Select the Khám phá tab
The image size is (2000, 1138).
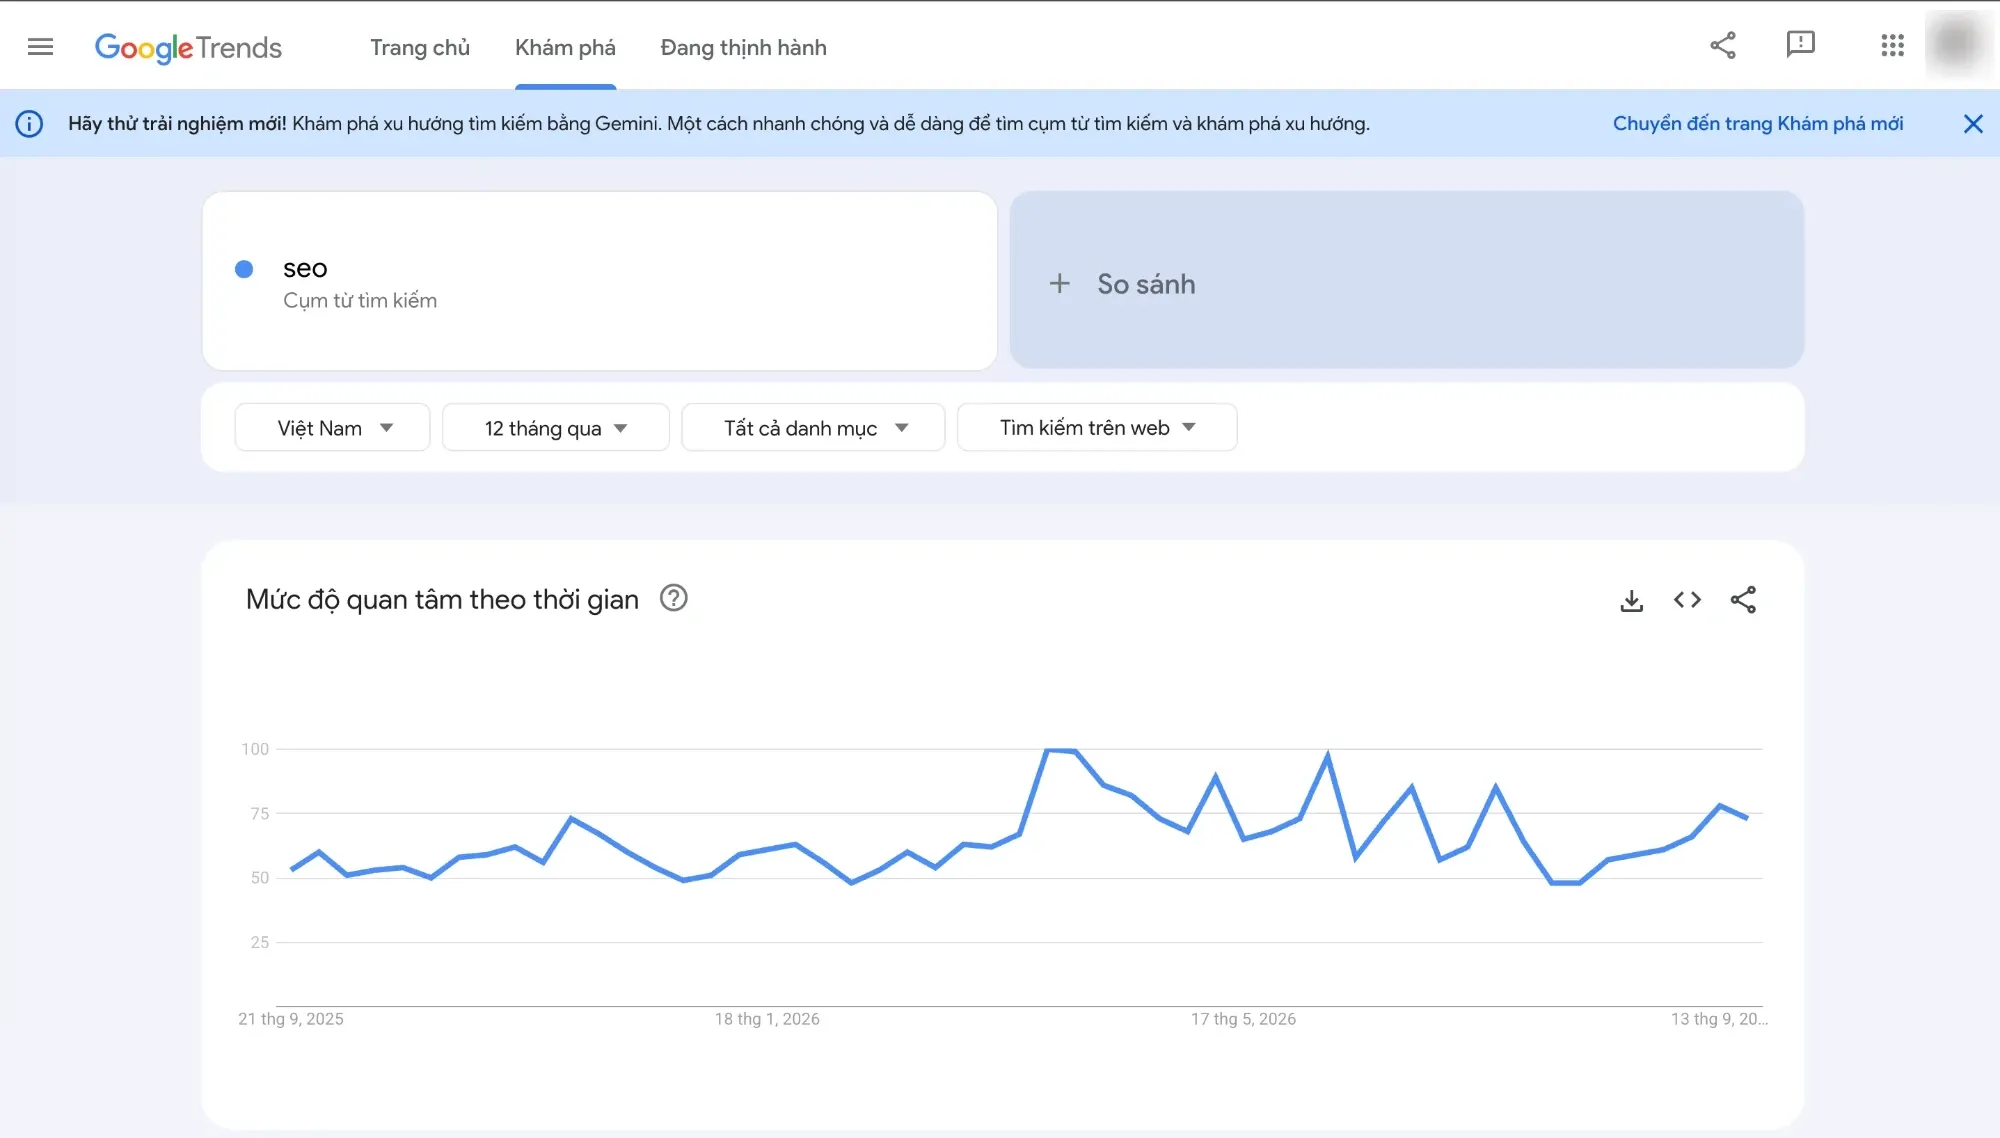tap(565, 48)
